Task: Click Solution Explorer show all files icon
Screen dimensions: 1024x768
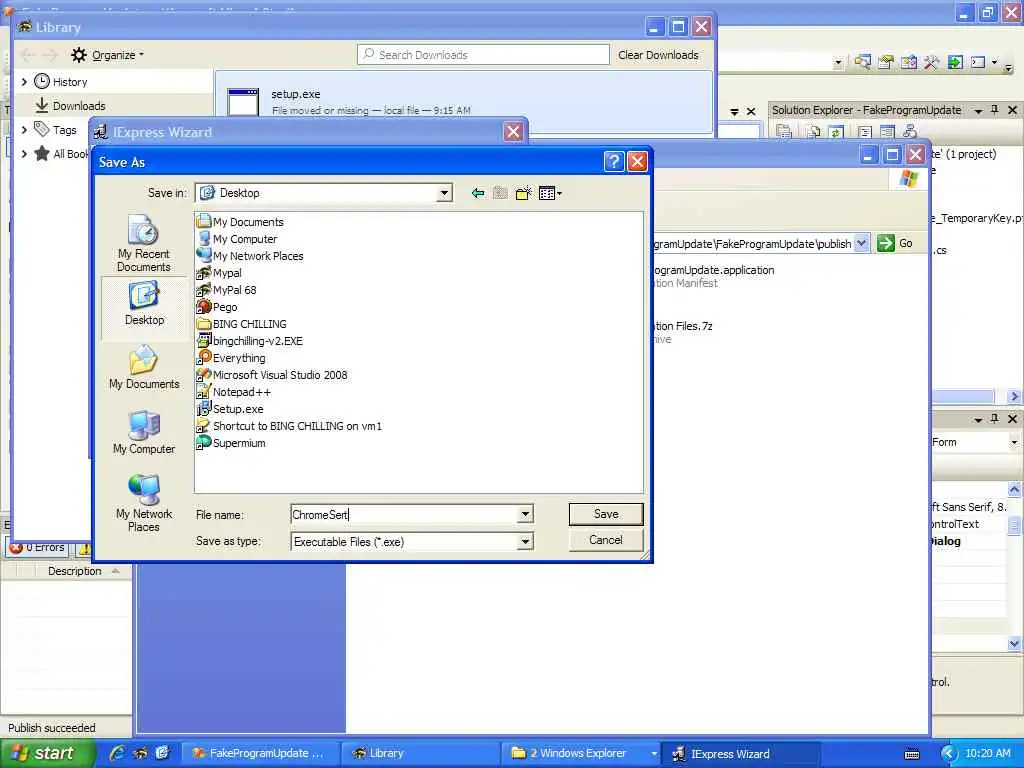Action: [813, 132]
